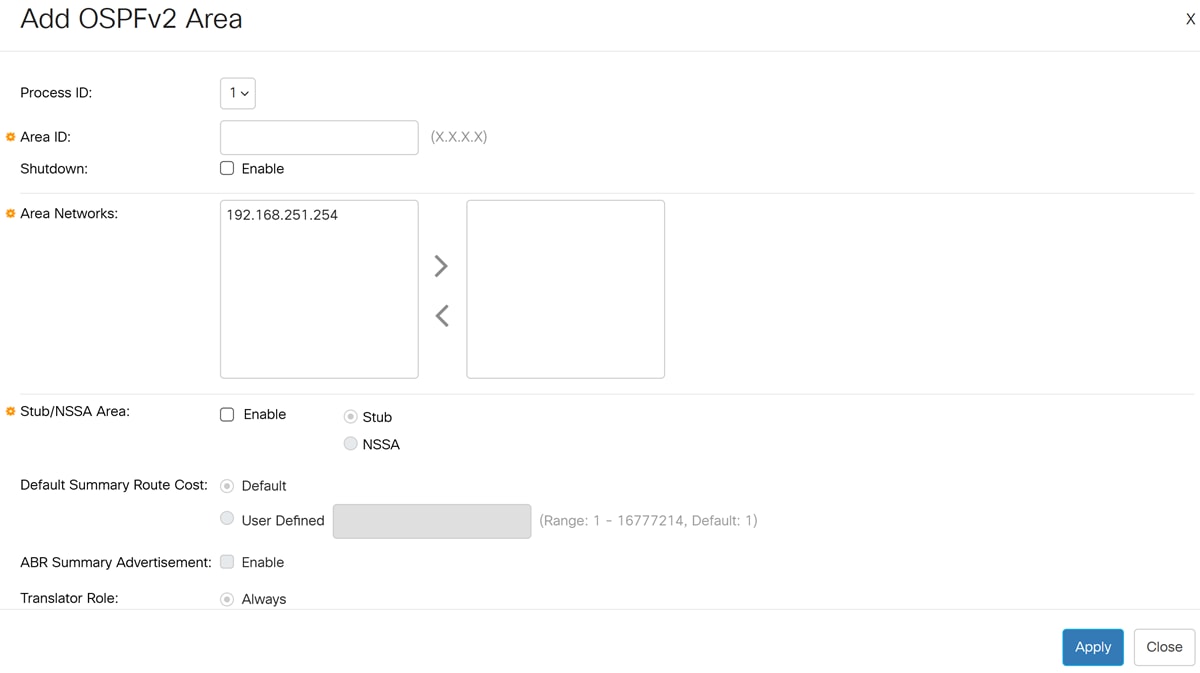Toggle ABR Summary Advertisement checkbox
The height and width of the screenshot is (673, 1200).
(x=227, y=562)
